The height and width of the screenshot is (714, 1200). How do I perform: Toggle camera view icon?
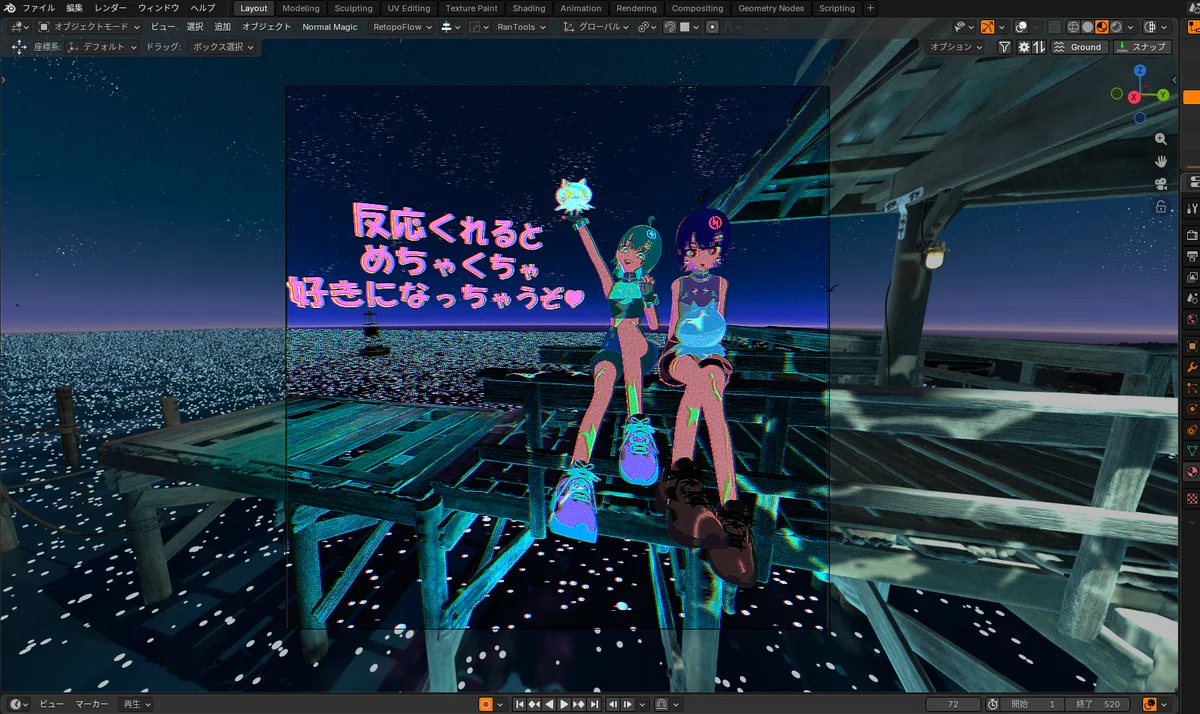1160,183
